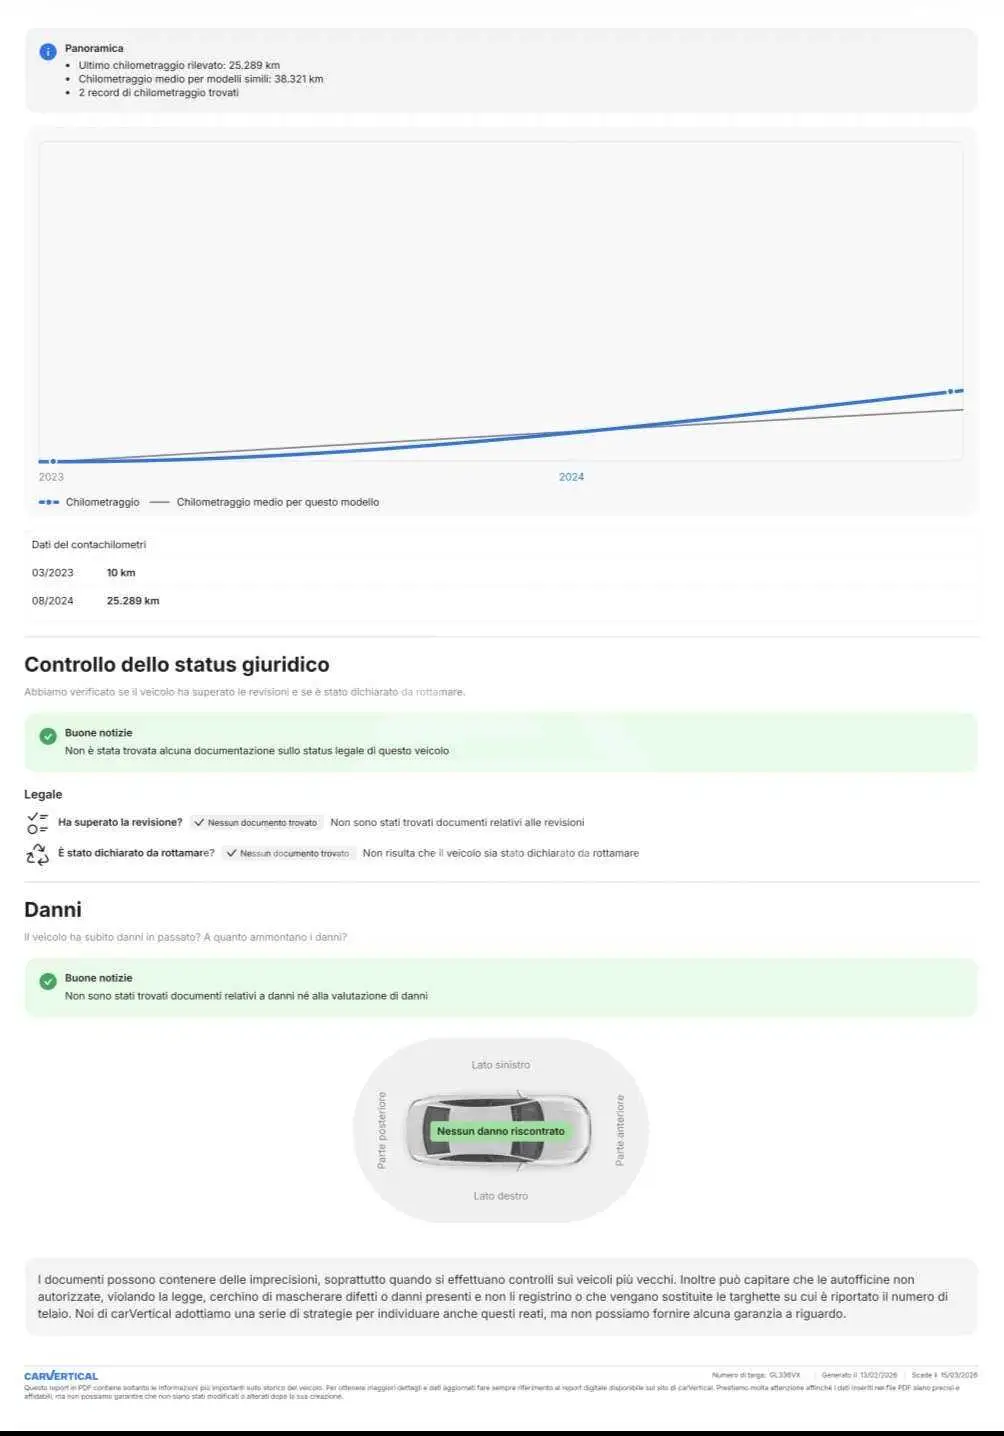
Task: Select the 2024 label on chart axis
Action: [x=571, y=477]
